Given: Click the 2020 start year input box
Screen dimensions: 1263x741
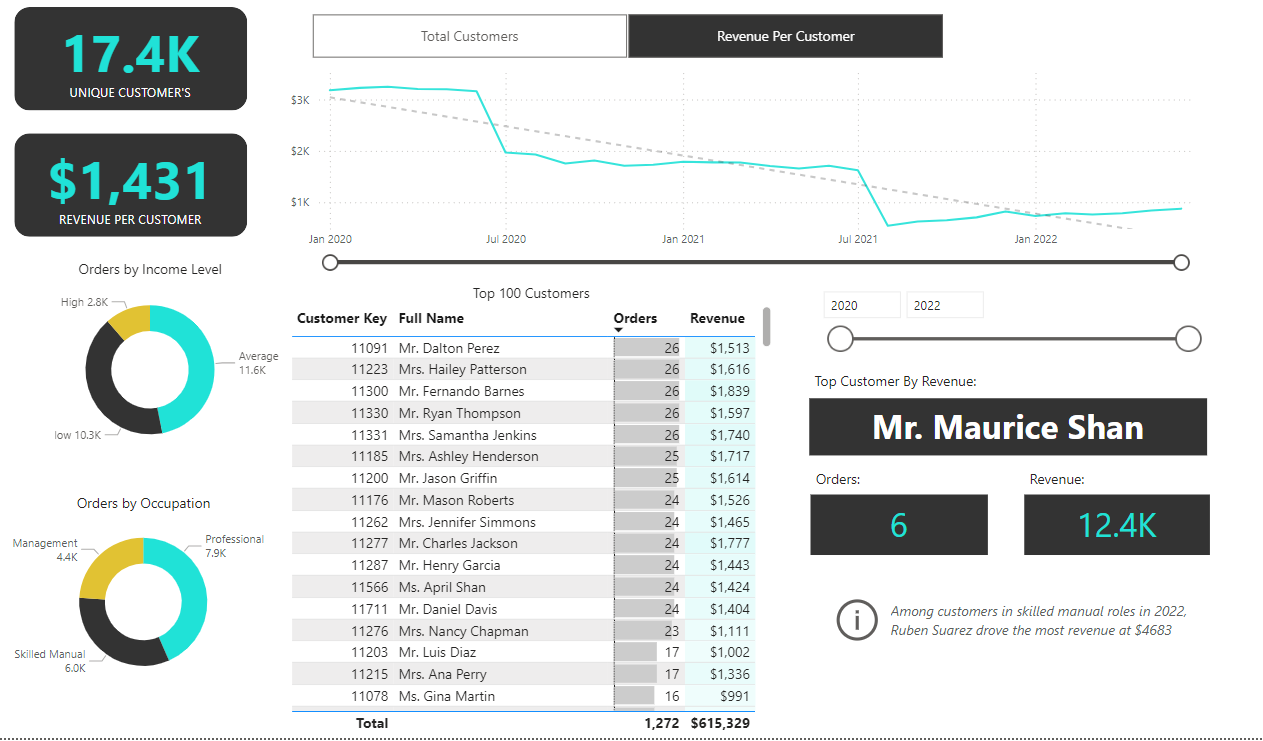Looking at the screenshot, I should coord(861,305).
